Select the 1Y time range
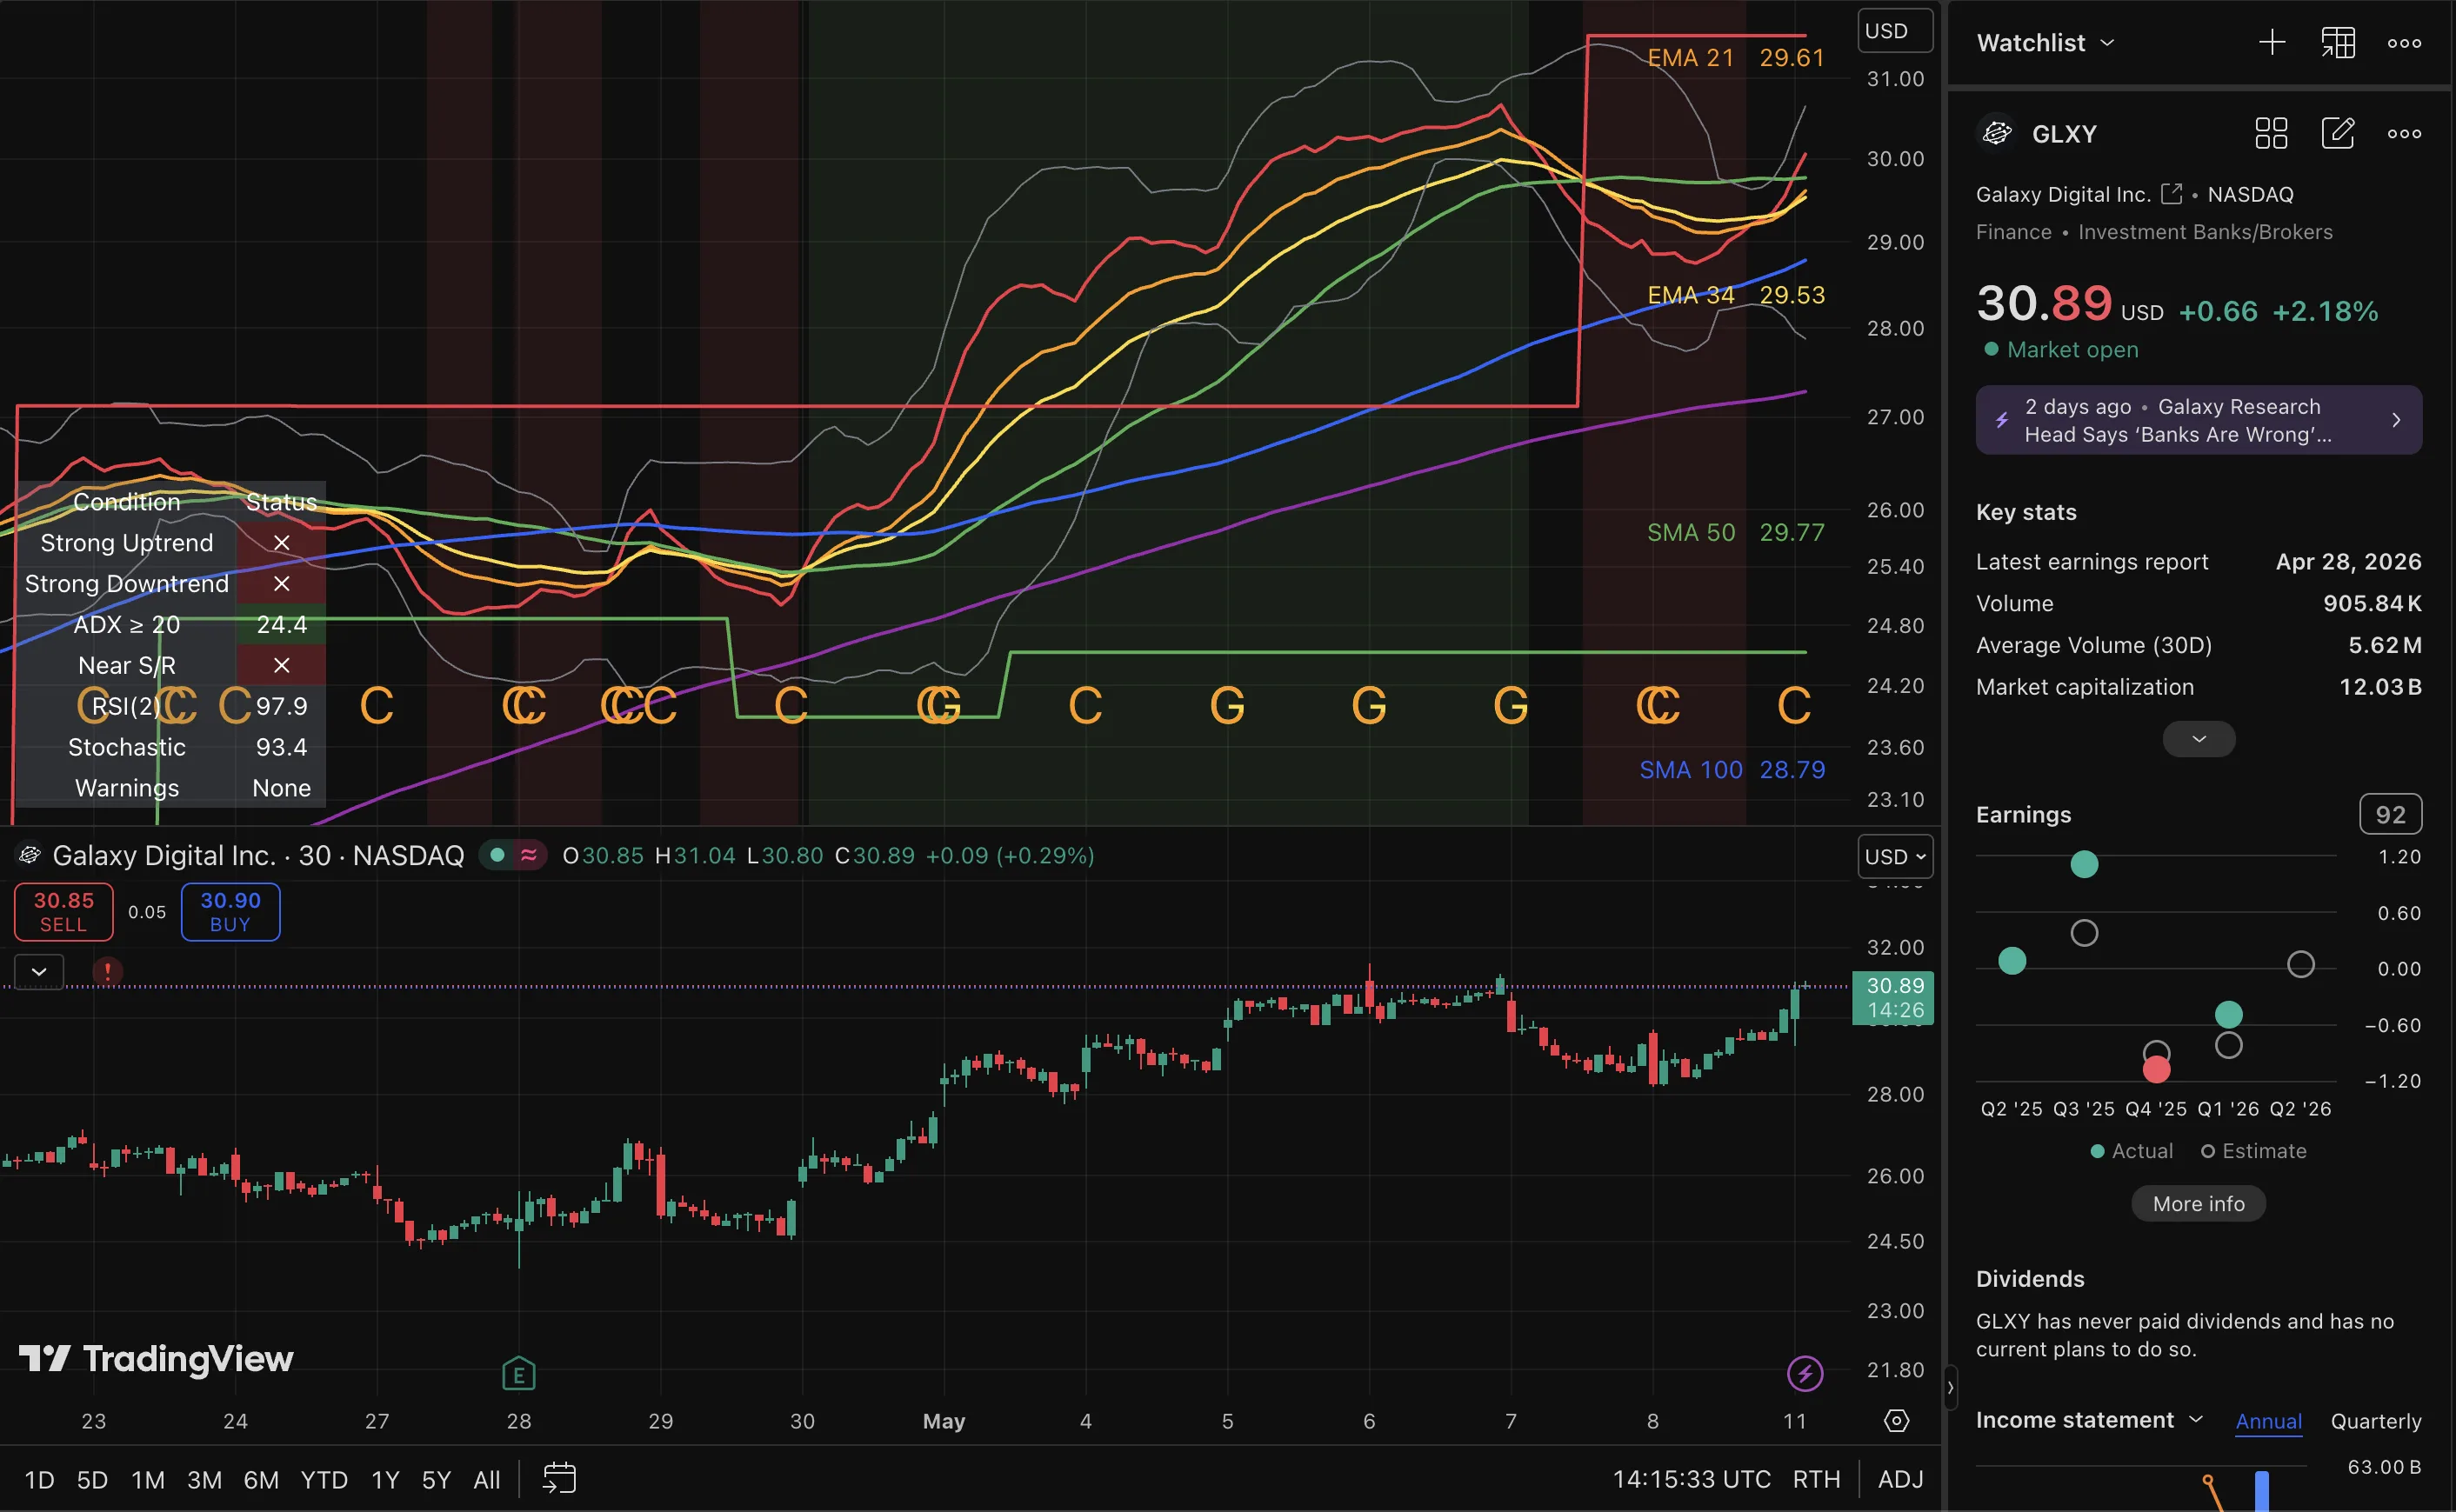 pos(385,1479)
